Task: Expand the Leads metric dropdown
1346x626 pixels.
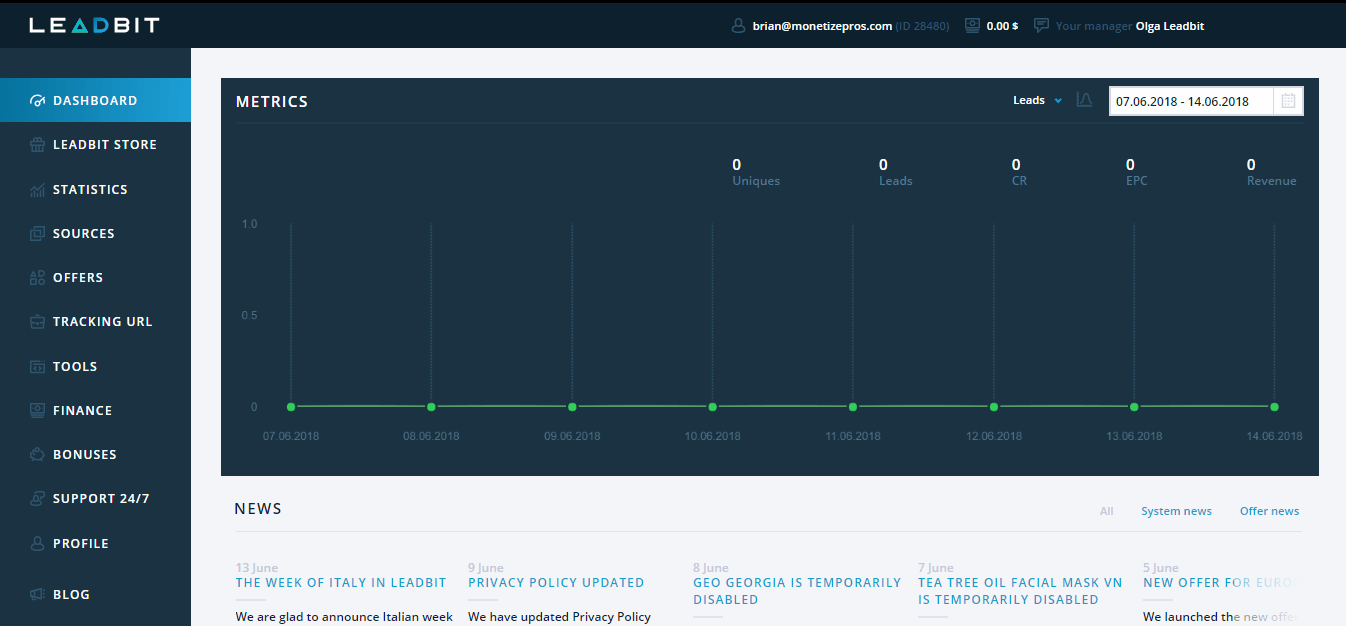Action: (1037, 101)
